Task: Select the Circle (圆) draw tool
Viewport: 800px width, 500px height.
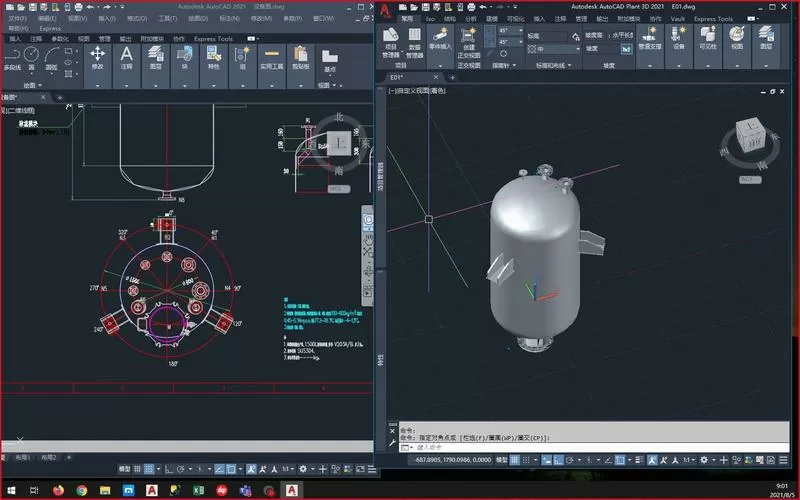Action: (31, 59)
